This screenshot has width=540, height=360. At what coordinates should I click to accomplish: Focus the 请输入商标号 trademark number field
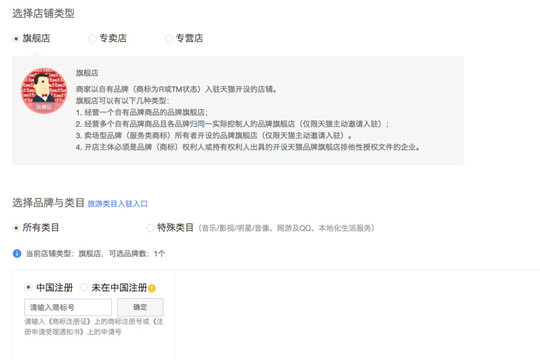tap(68, 307)
